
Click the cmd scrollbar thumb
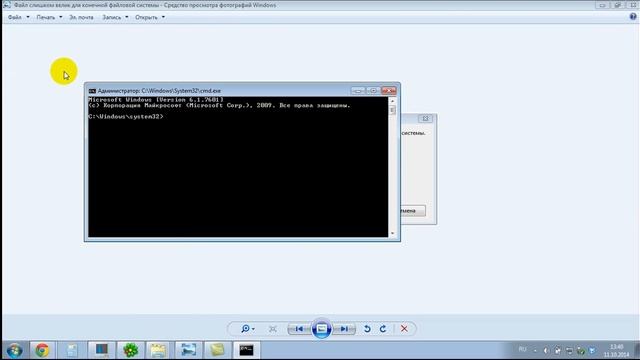pyautogui.click(x=392, y=110)
